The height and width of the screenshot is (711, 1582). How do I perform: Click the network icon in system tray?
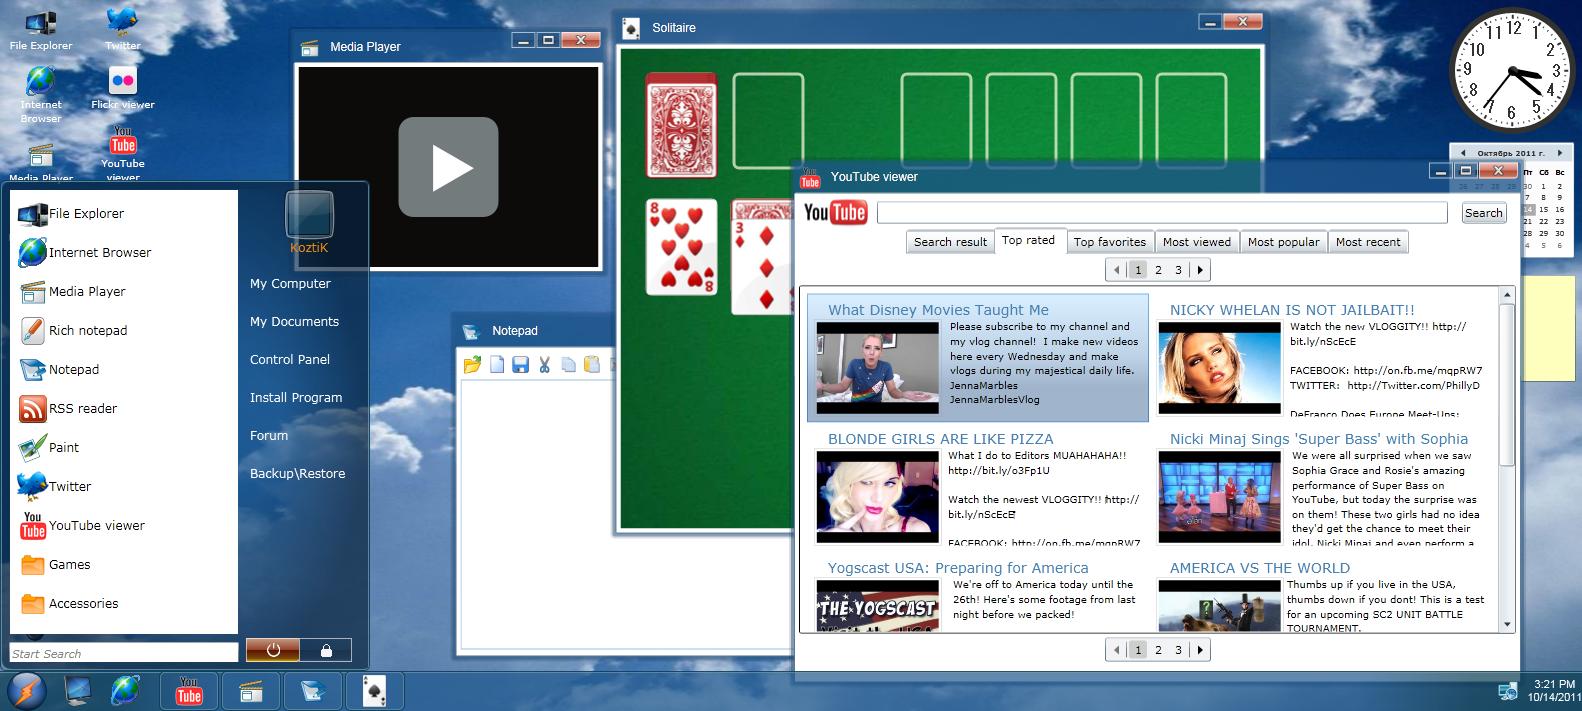point(1508,691)
